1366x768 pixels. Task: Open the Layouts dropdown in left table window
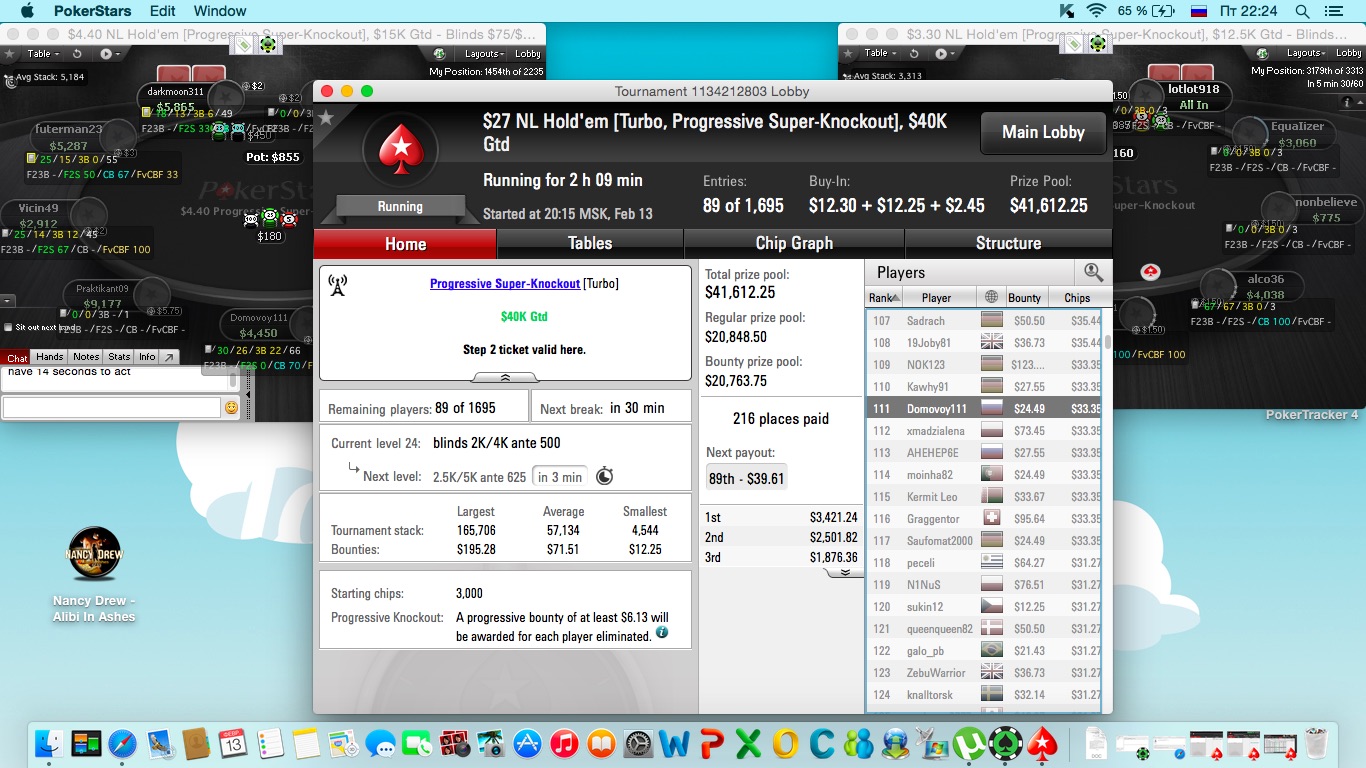pos(484,54)
